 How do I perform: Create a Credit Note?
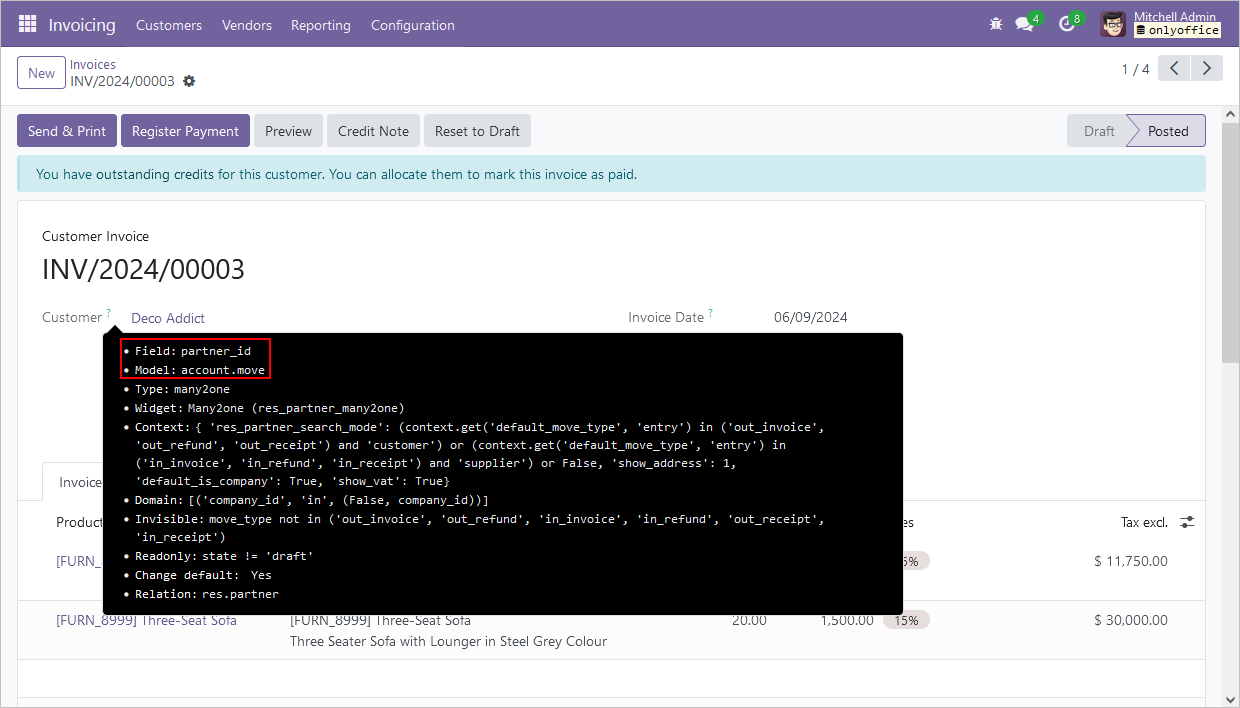(x=373, y=130)
